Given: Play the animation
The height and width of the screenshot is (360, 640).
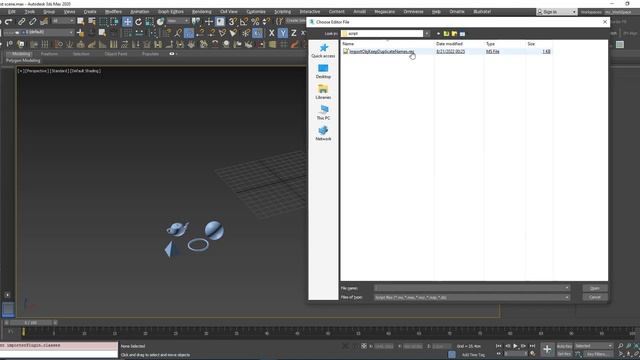Looking at the screenshot, I should pyautogui.click(x=515, y=346).
